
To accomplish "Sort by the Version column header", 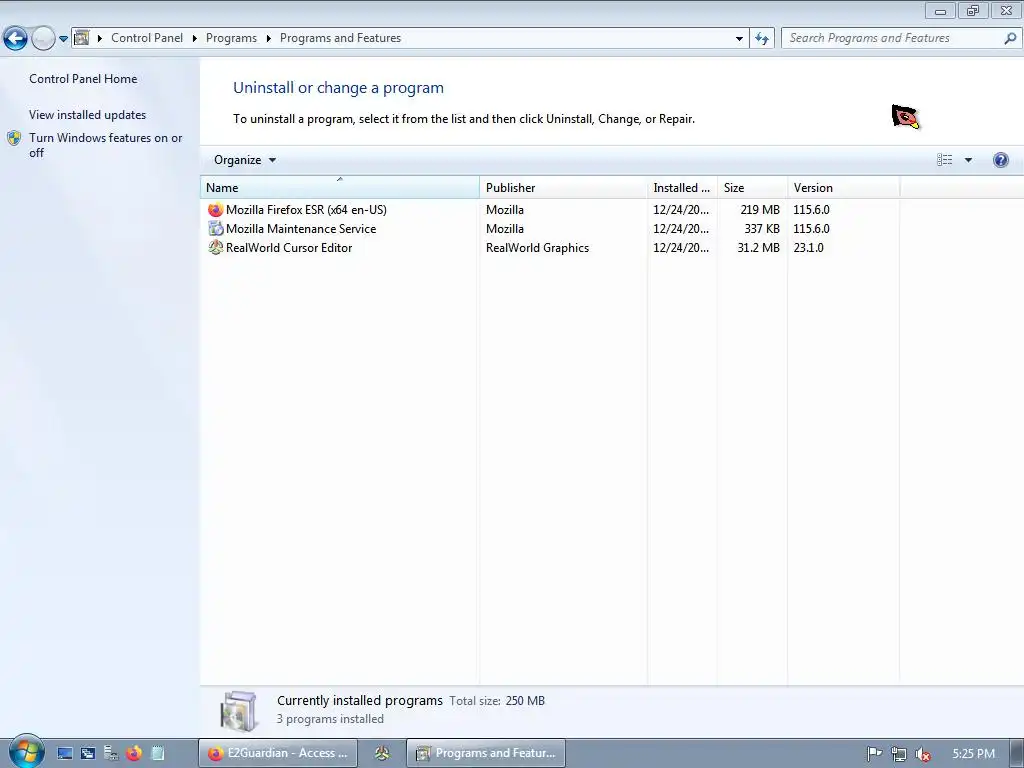I will [843, 187].
